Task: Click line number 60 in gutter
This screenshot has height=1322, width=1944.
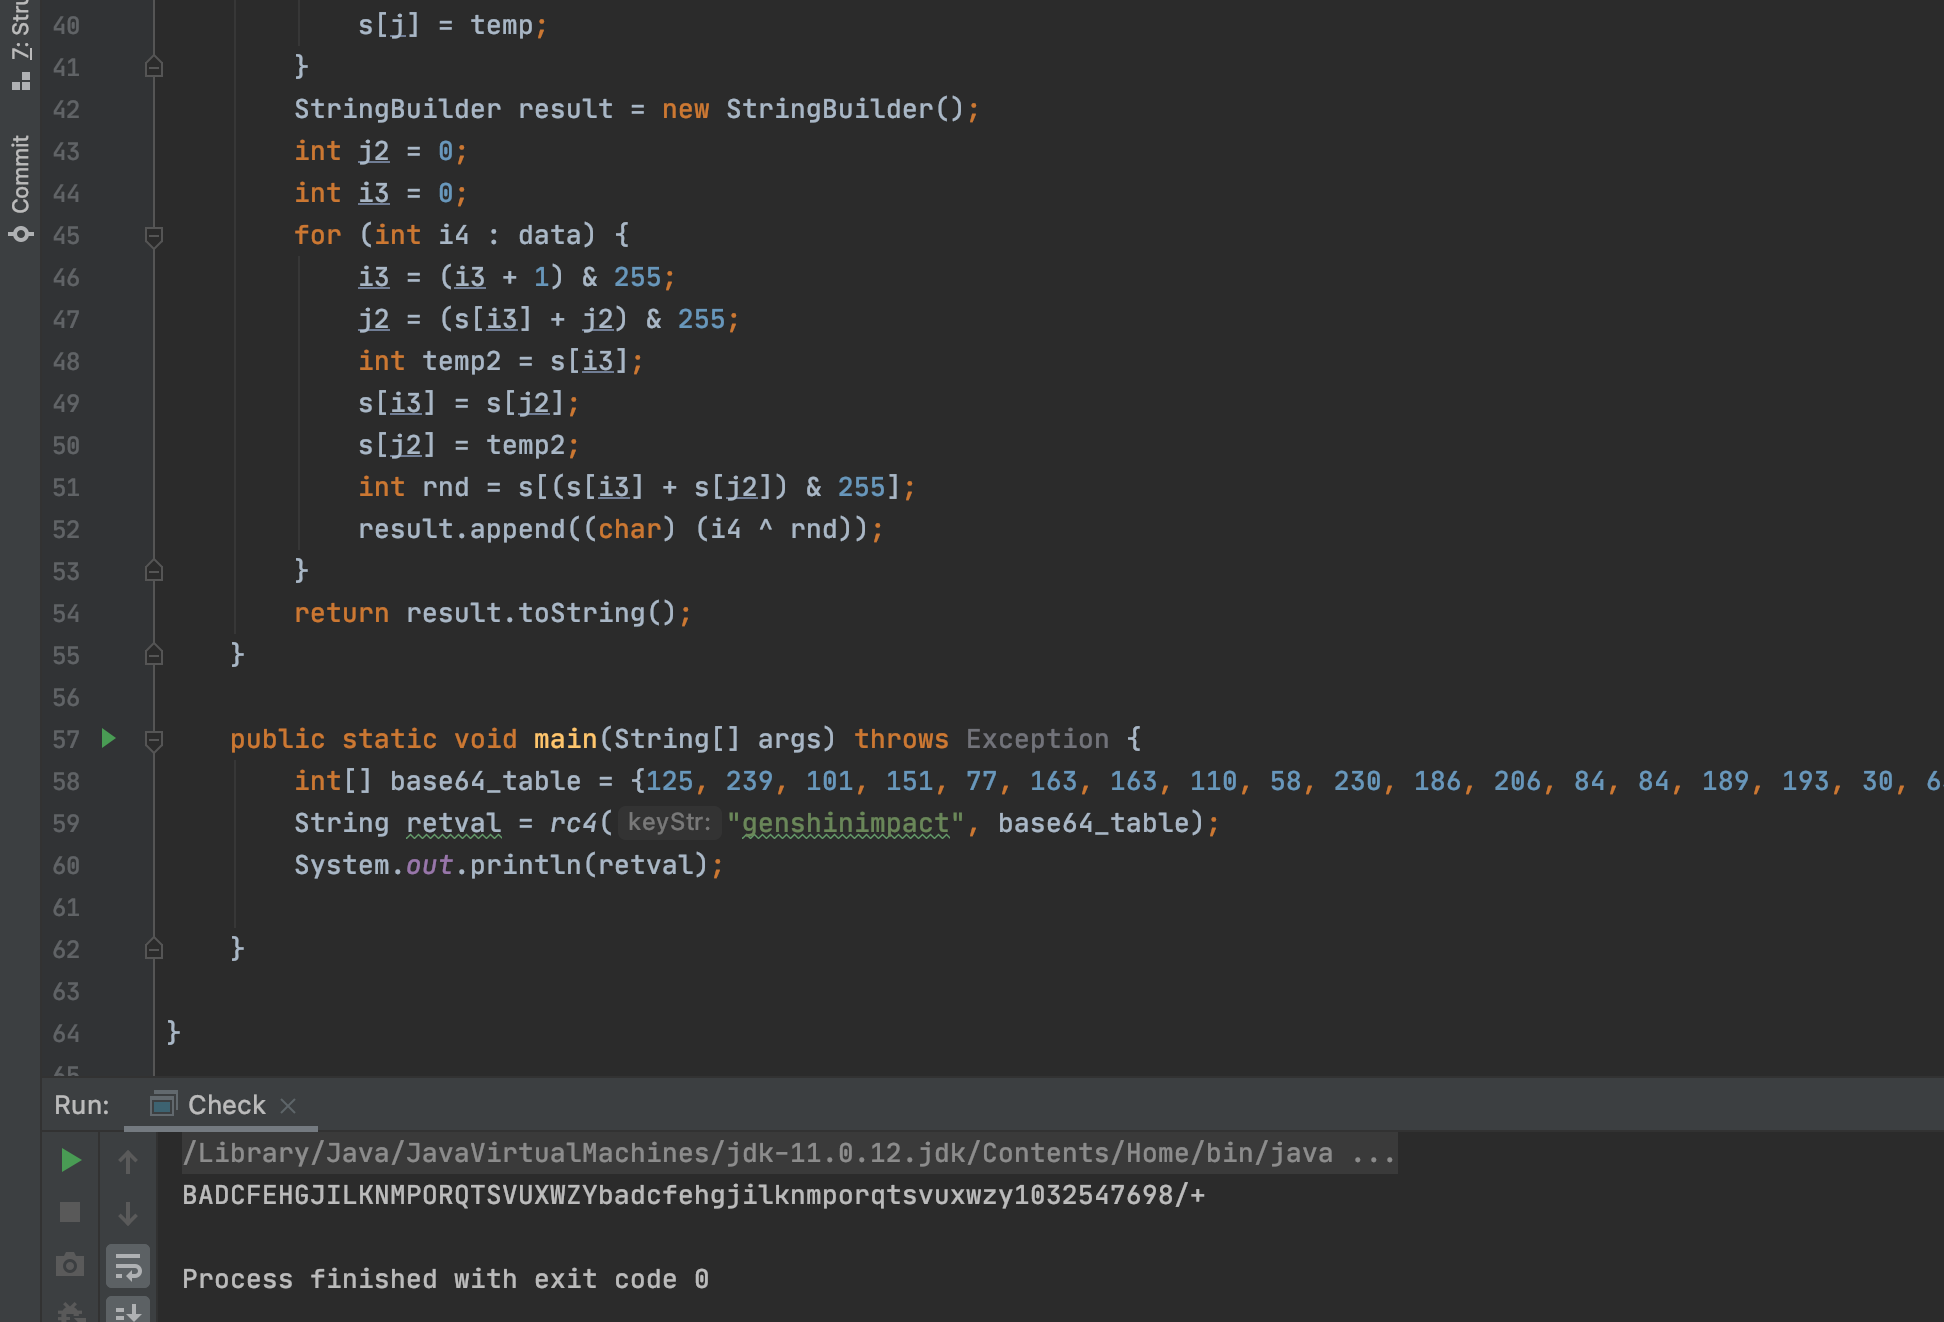Action: (x=66, y=865)
